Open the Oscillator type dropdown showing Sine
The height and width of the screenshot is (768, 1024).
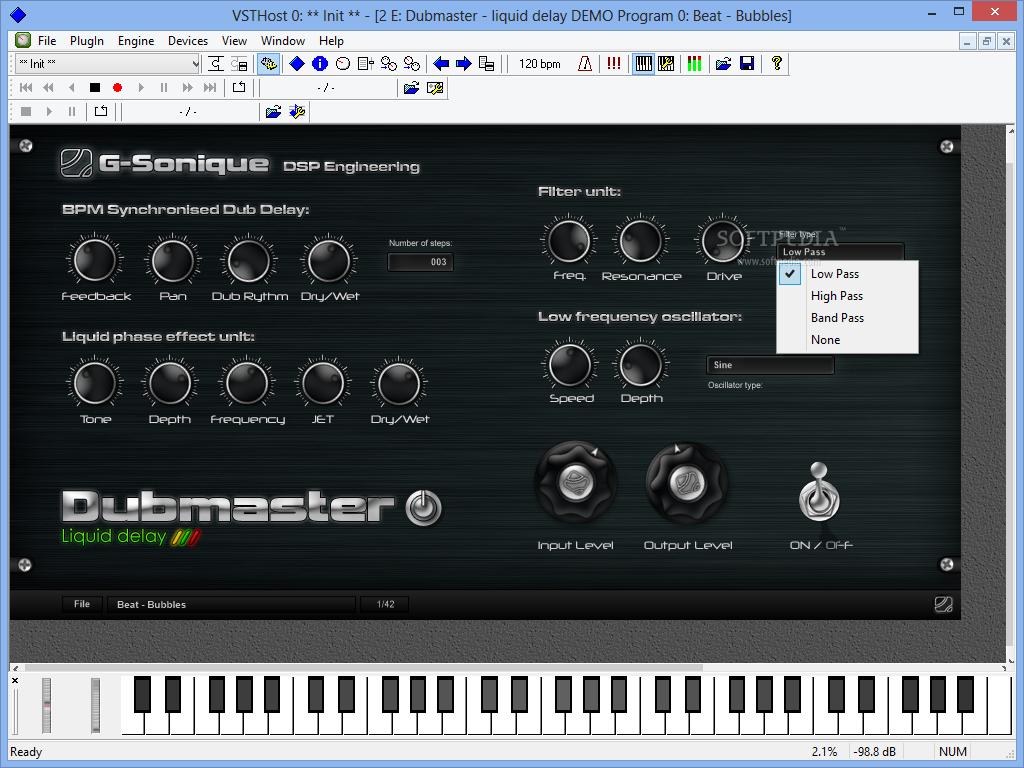771,365
